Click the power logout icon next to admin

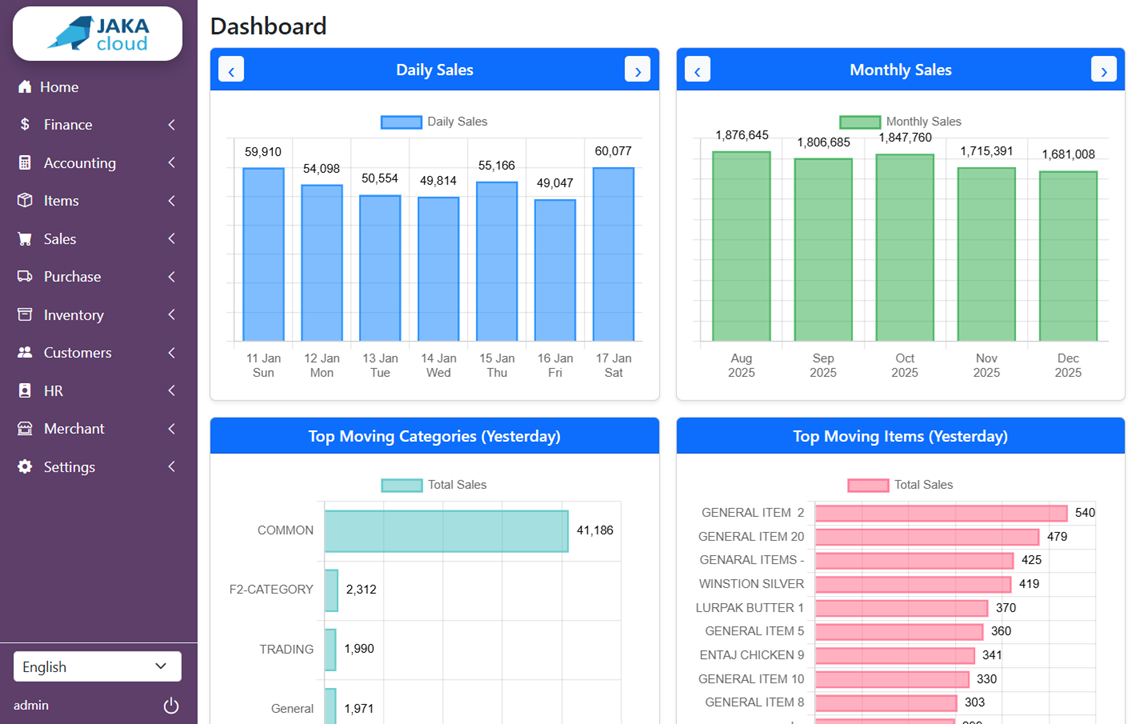click(170, 705)
